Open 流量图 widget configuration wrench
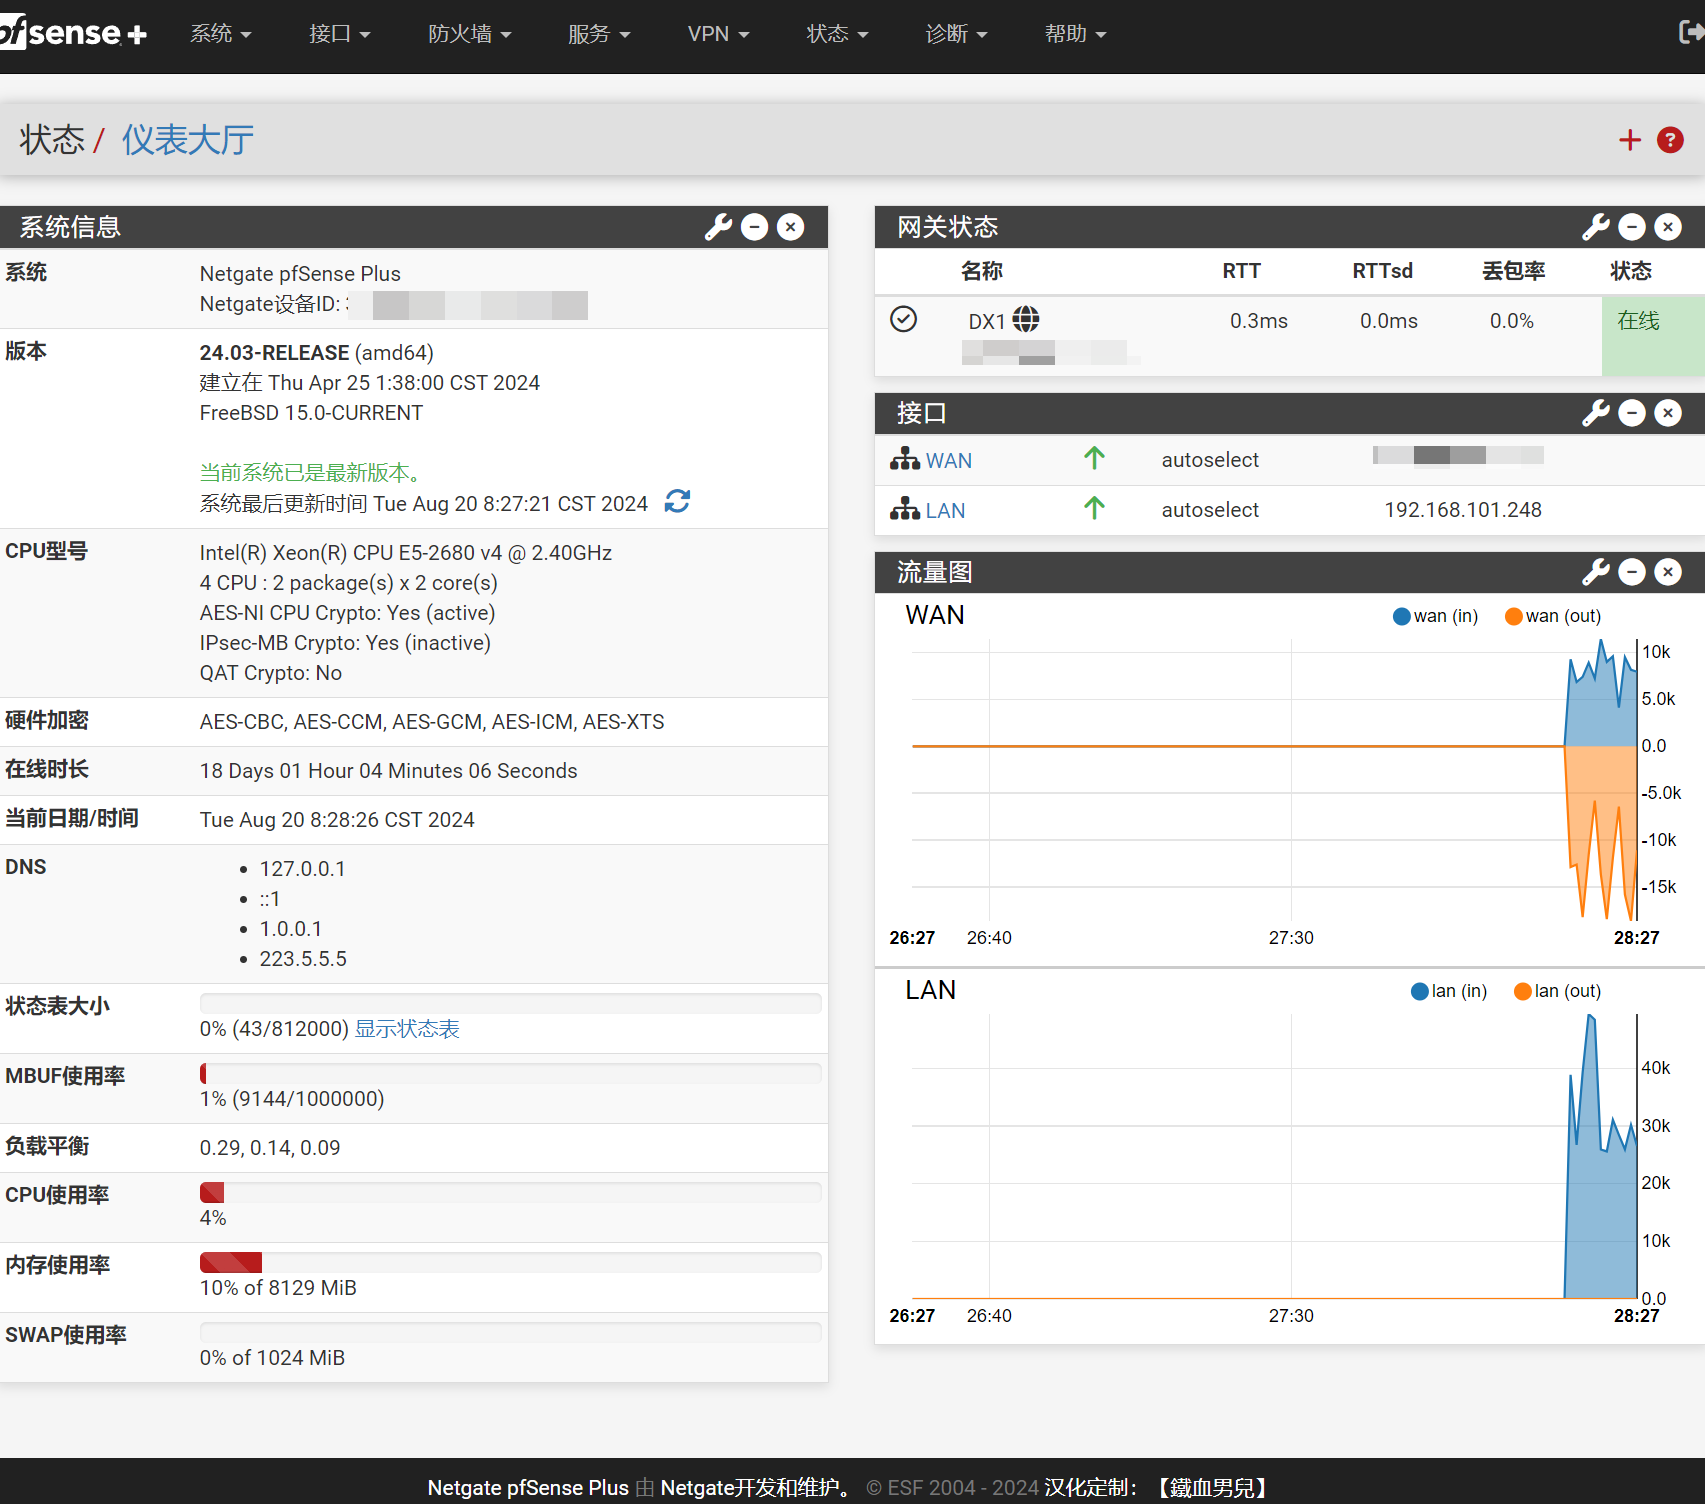The image size is (1705, 1504). pos(1595,572)
